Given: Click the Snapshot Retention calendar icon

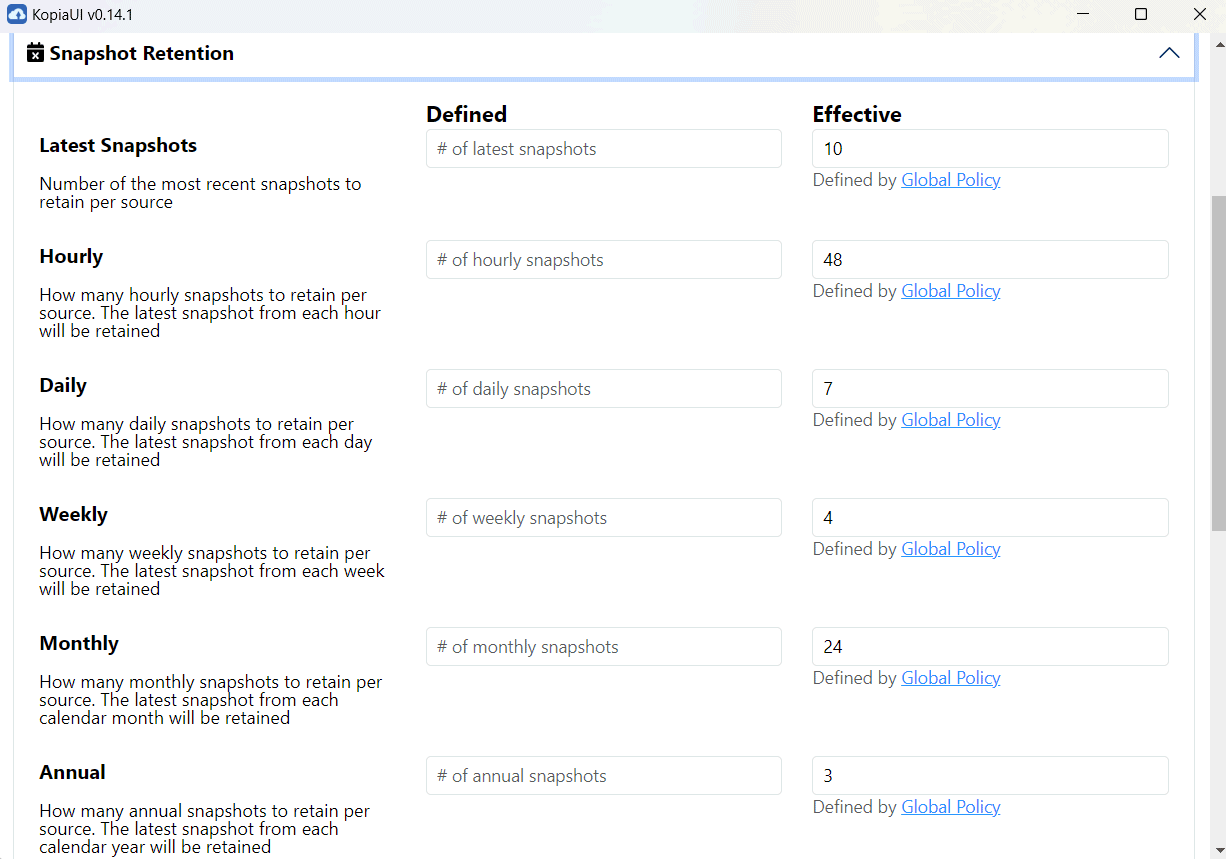Looking at the screenshot, I should click(x=36, y=53).
